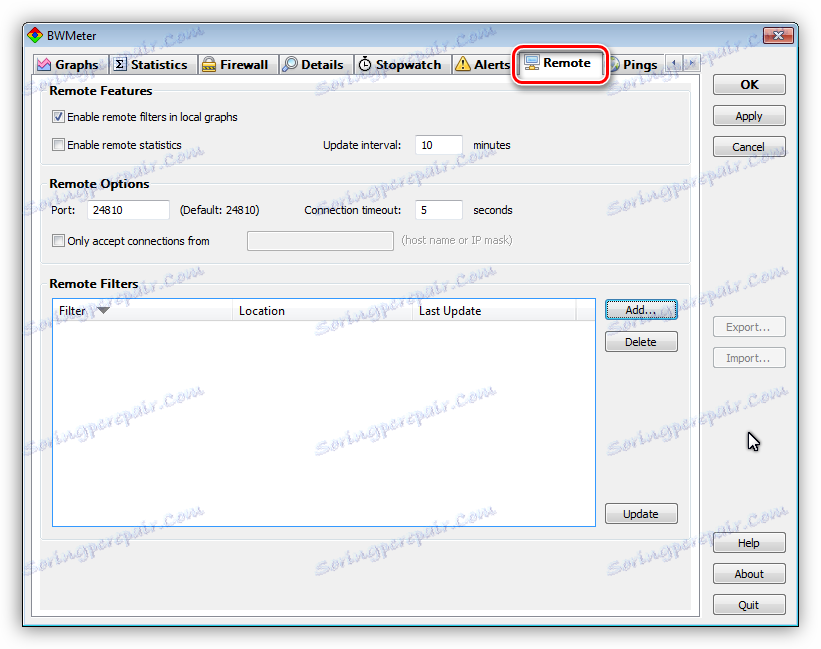The width and height of the screenshot is (821, 649).
Task: Click the Connection timeout seconds field
Action: point(439,210)
